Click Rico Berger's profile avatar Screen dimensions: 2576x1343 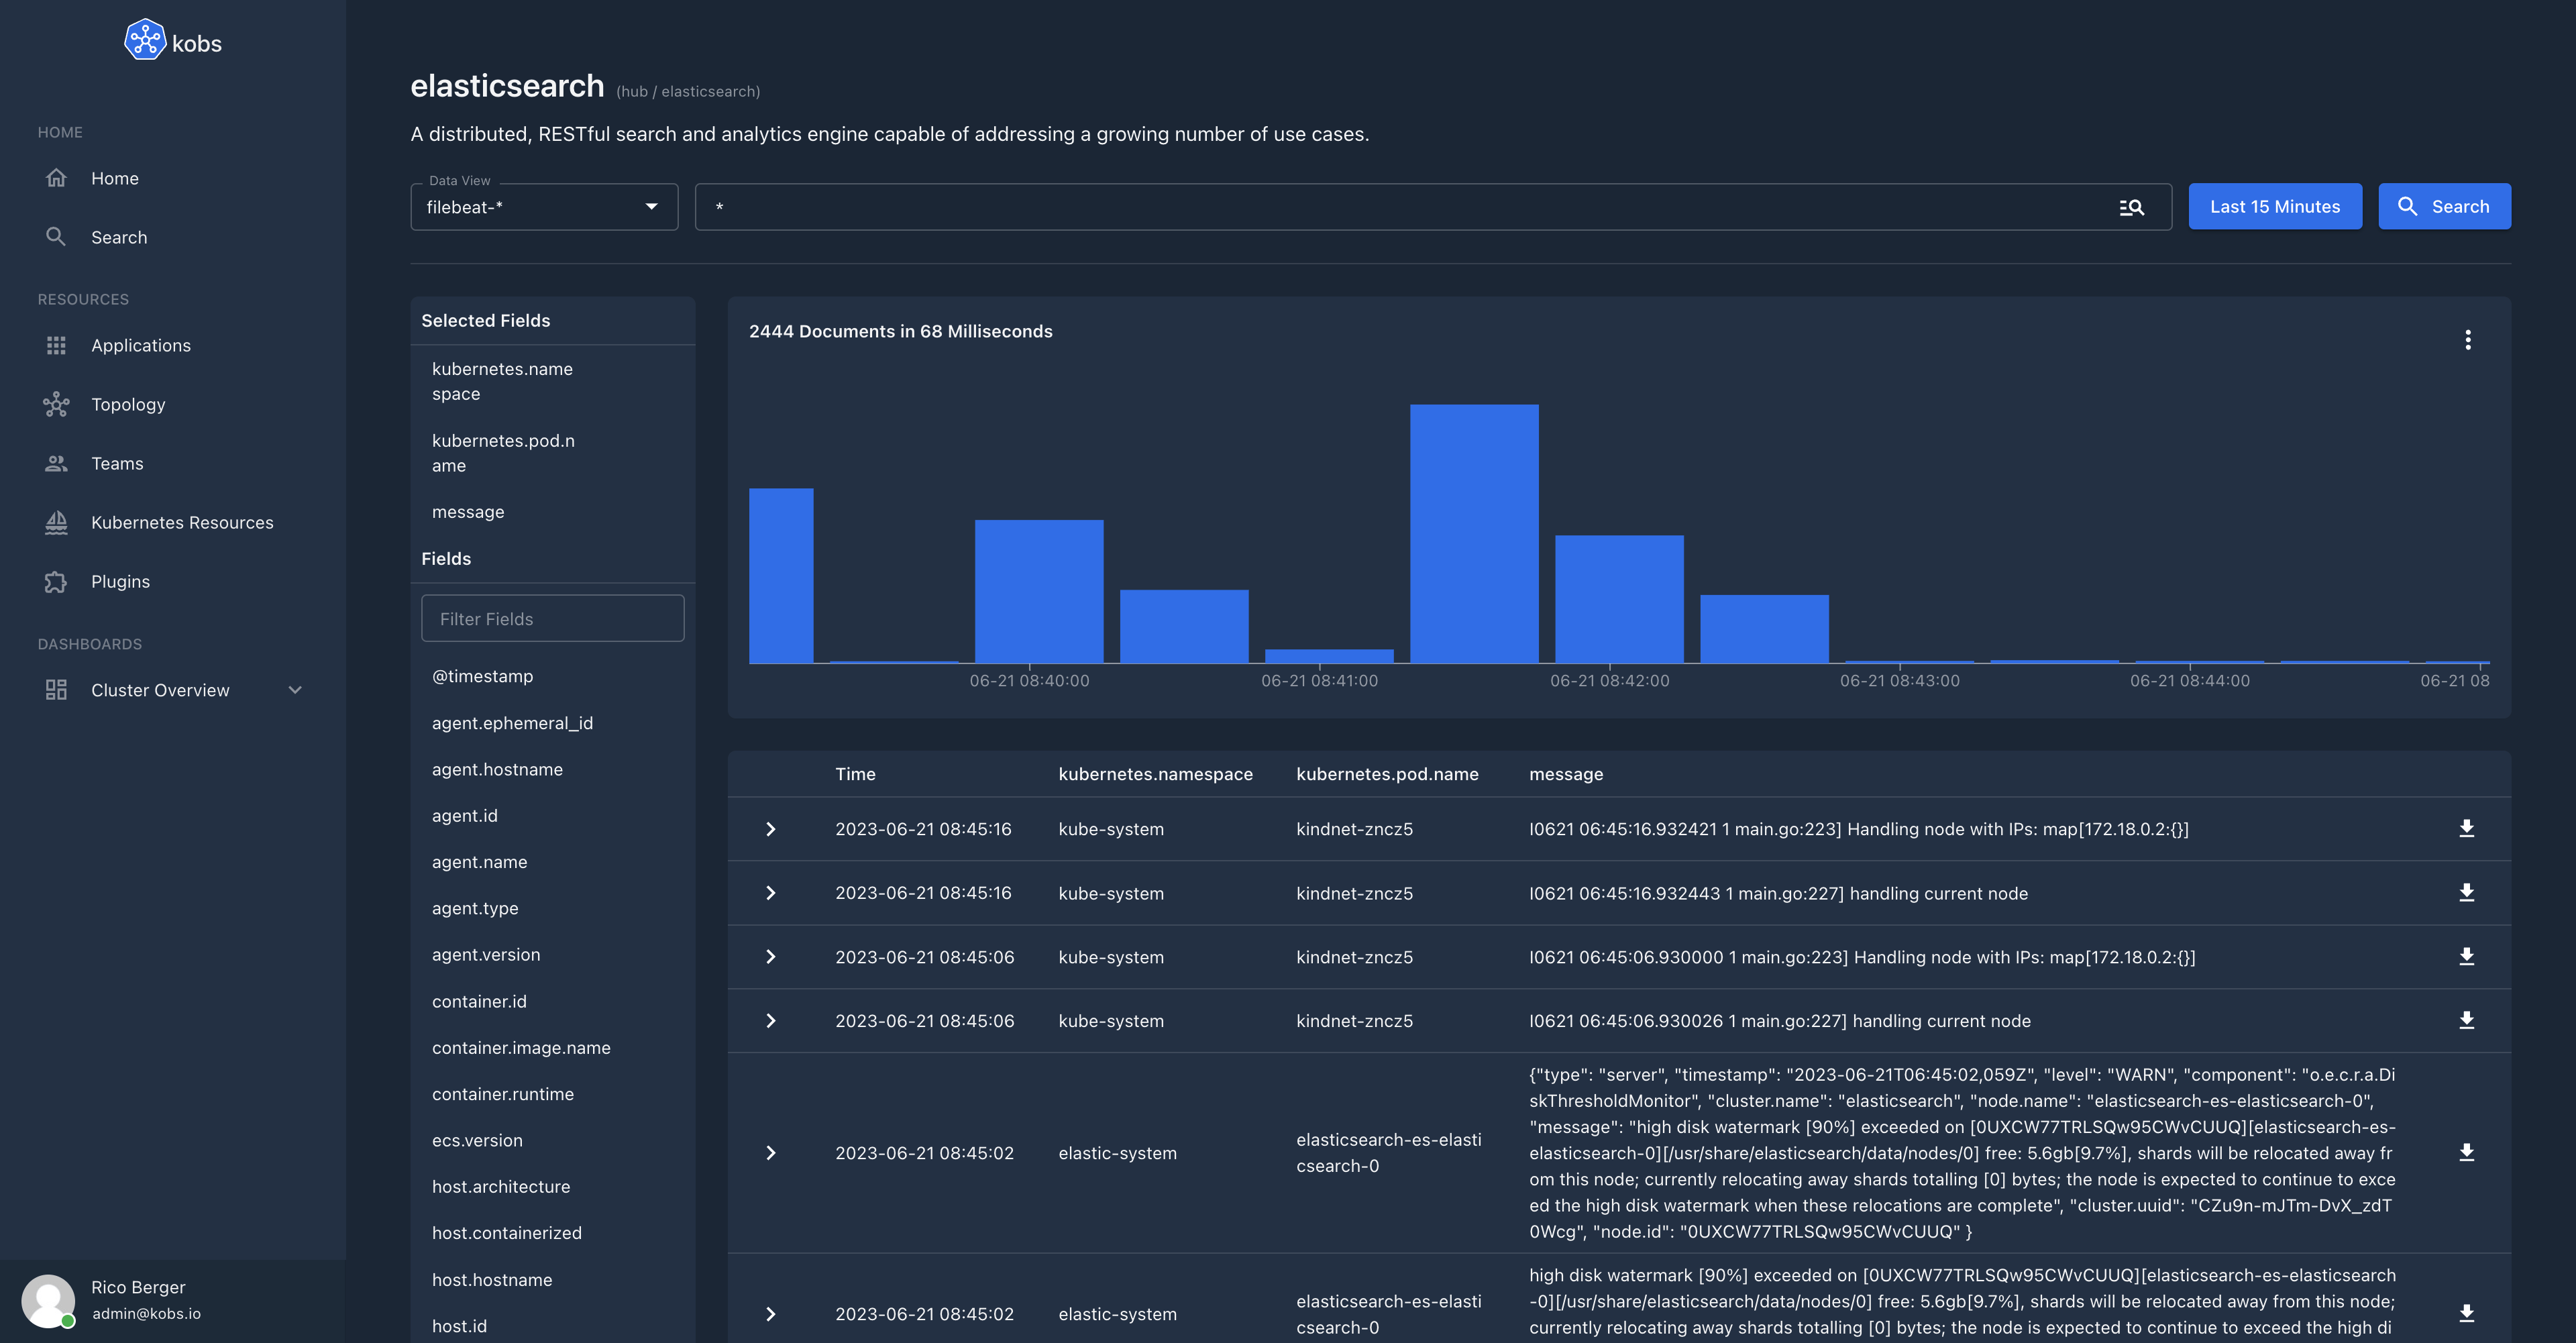(48, 1300)
